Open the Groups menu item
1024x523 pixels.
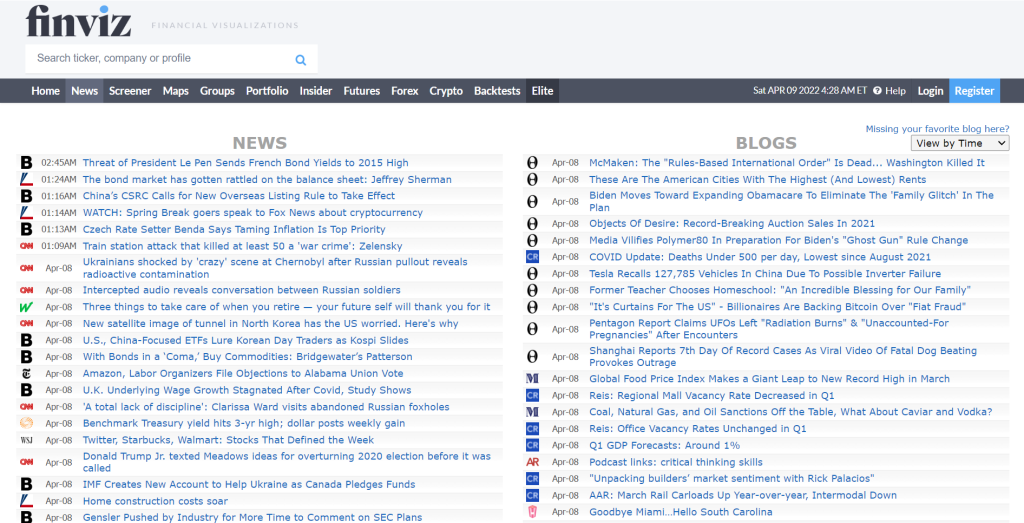[217, 91]
